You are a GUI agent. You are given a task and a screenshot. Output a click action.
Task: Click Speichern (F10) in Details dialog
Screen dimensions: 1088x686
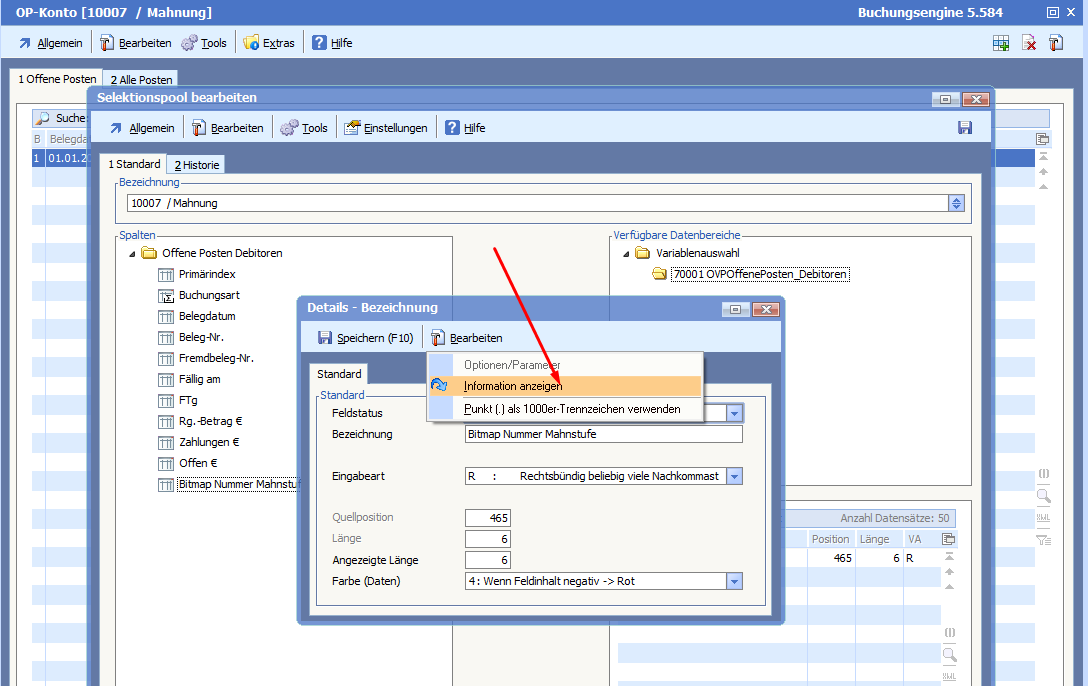(x=365, y=338)
